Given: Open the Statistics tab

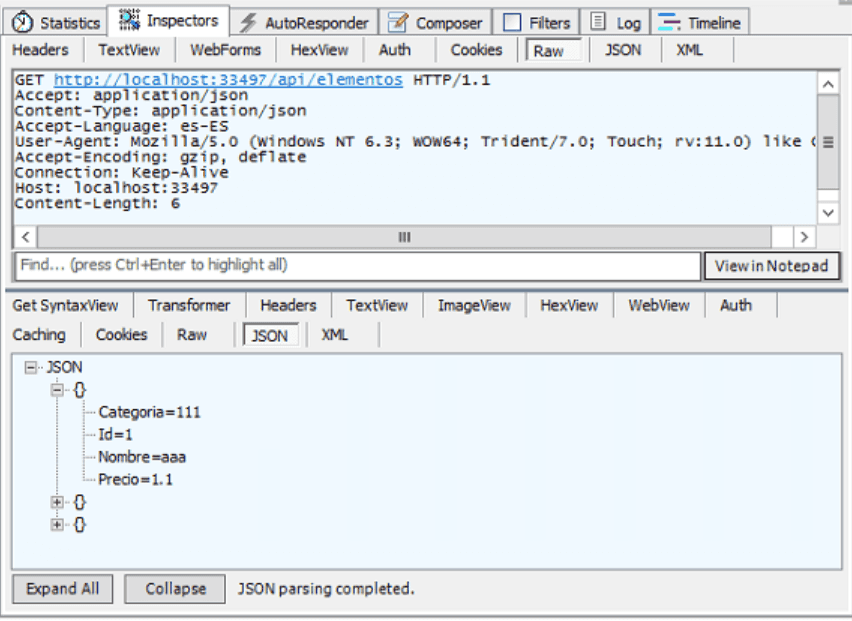Looking at the screenshot, I should point(57,23).
